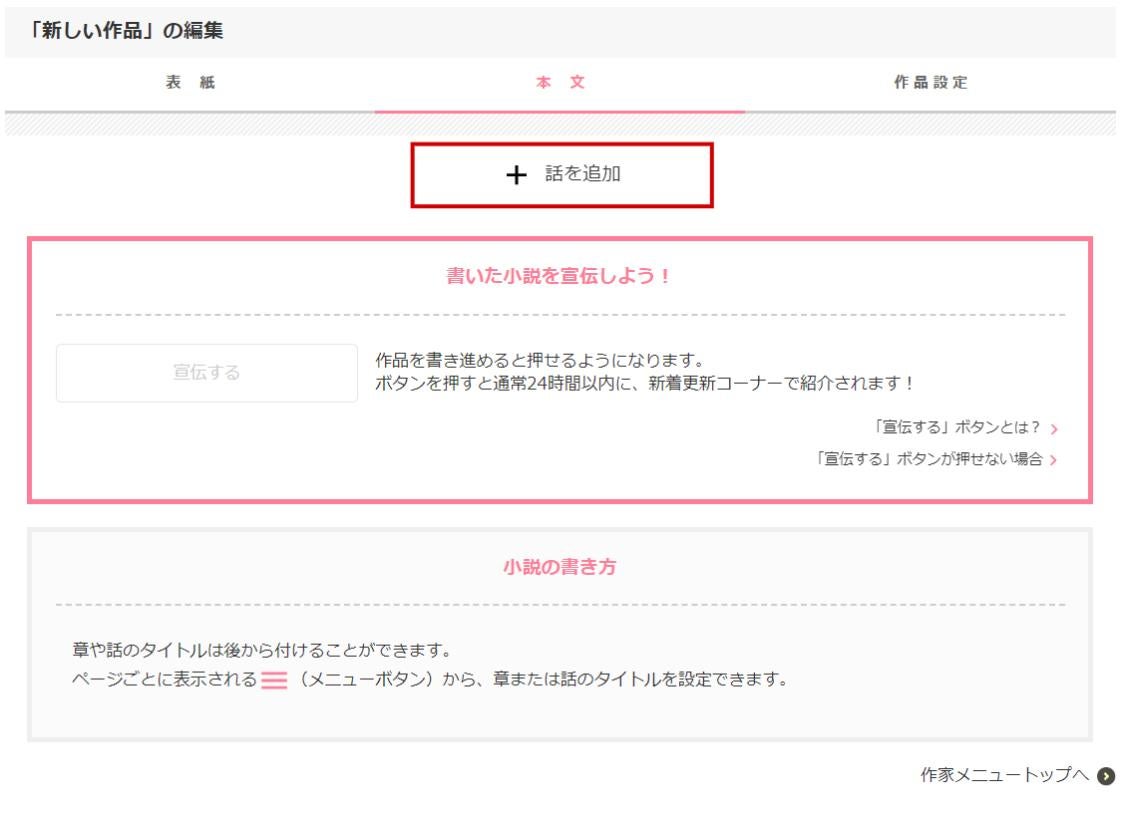Viewport: 1125px width, 816px height.
Task: Click the chevron after ボタンが押せない場合
Action: (x=1054, y=460)
